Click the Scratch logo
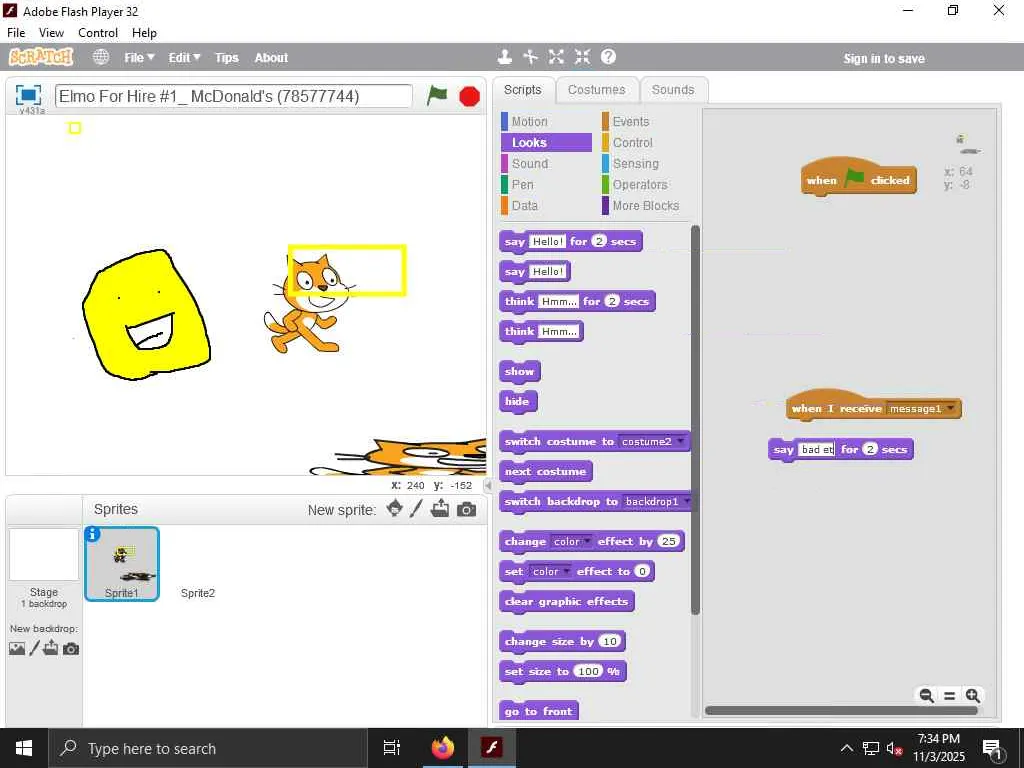The height and width of the screenshot is (768, 1024). [40, 57]
